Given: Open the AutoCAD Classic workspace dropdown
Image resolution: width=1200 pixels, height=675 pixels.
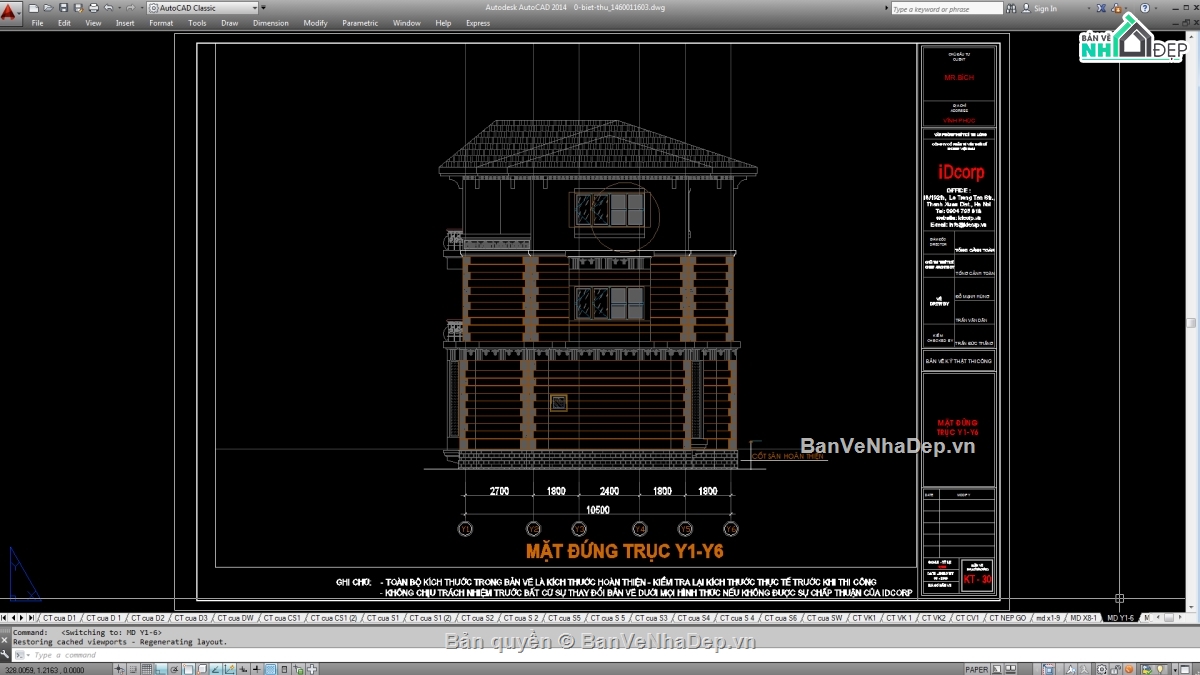Looking at the screenshot, I should [x=203, y=8].
